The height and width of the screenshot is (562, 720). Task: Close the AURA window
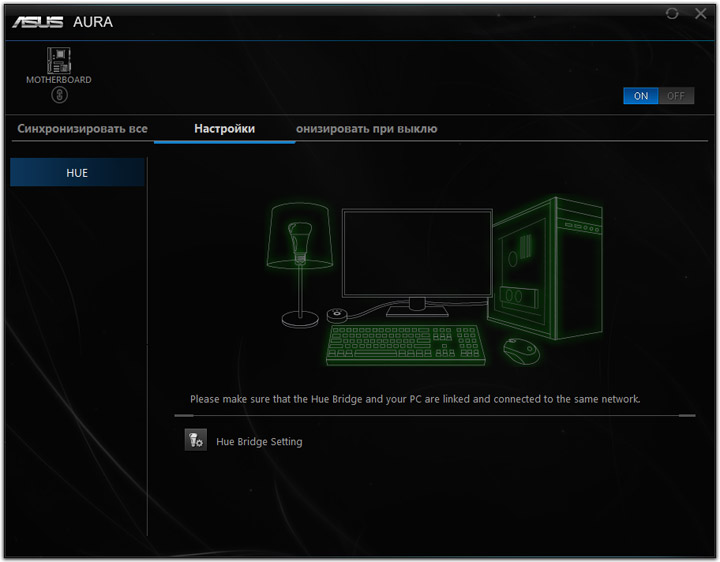(x=701, y=13)
